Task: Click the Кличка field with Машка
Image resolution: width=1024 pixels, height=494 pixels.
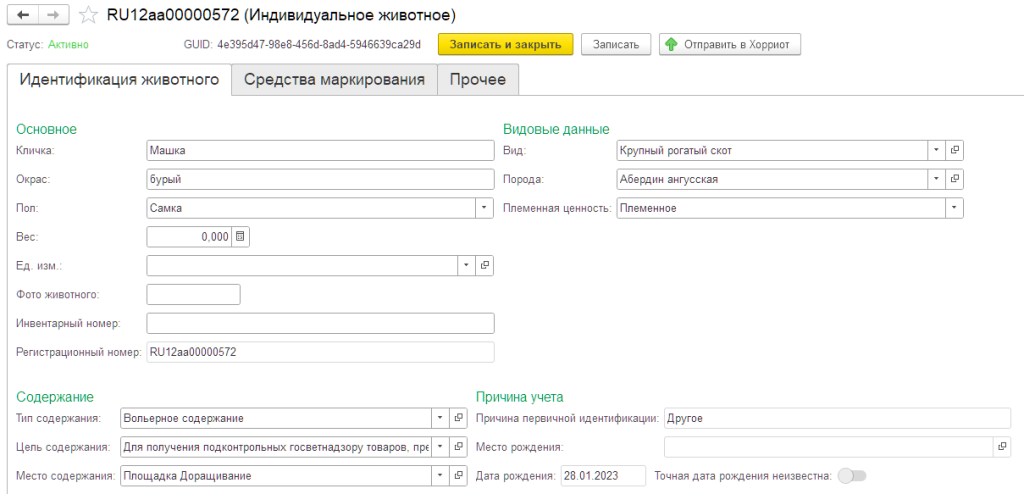Action: (x=321, y=150)
